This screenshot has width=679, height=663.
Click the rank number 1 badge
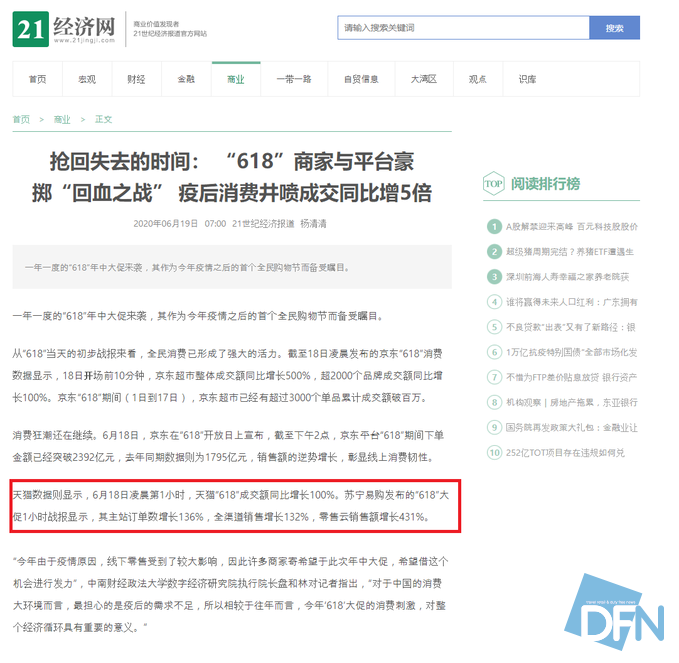(x=494, y=226)
